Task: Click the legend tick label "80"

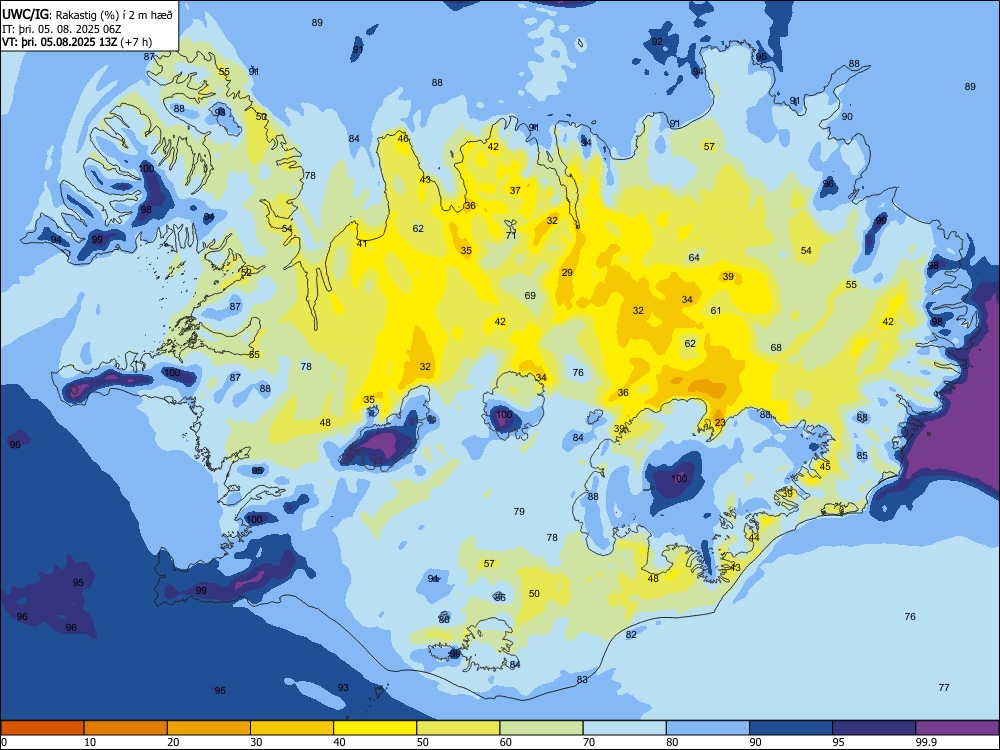Action: tap(672, 742)
